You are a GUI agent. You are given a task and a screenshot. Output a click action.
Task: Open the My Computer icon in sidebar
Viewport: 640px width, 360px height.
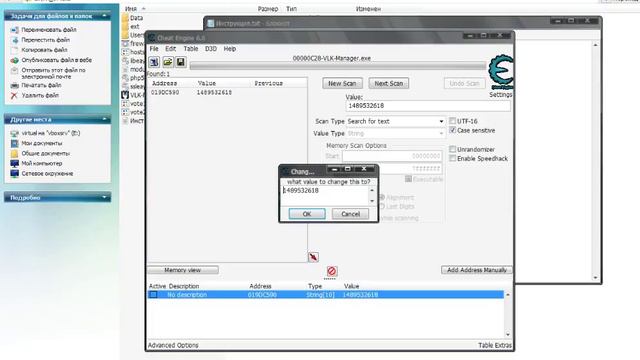point(14,163)
